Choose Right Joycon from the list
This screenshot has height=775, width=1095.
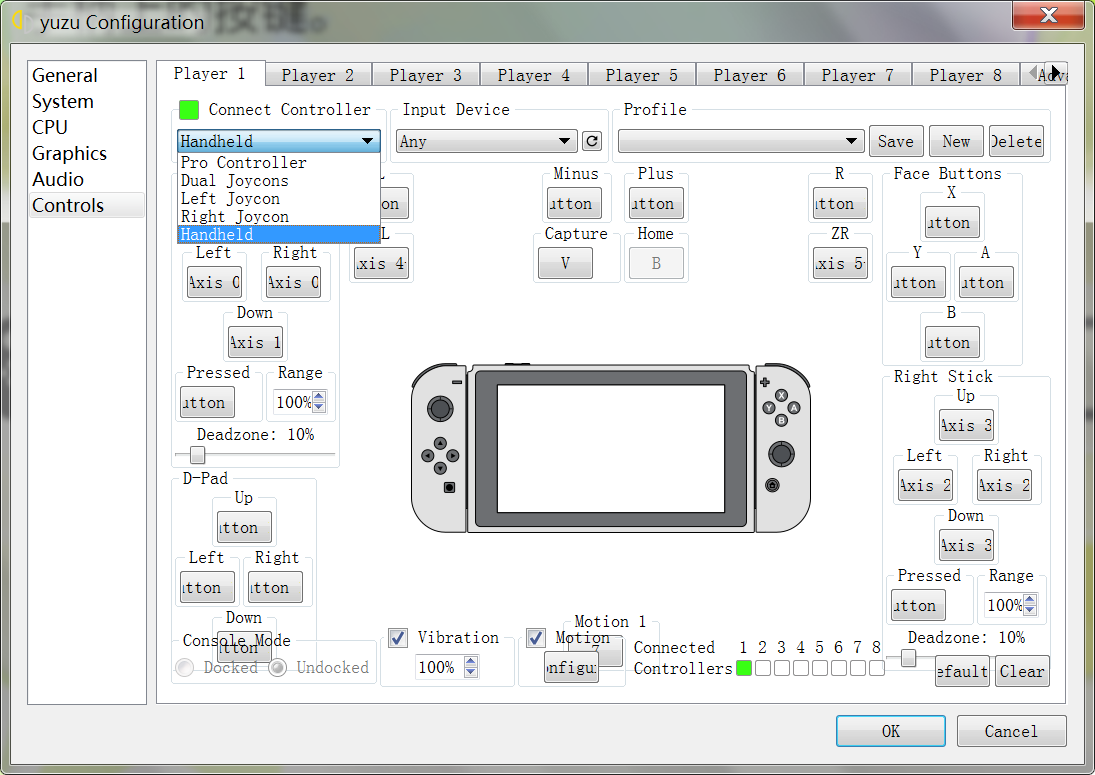click(279, 217)
